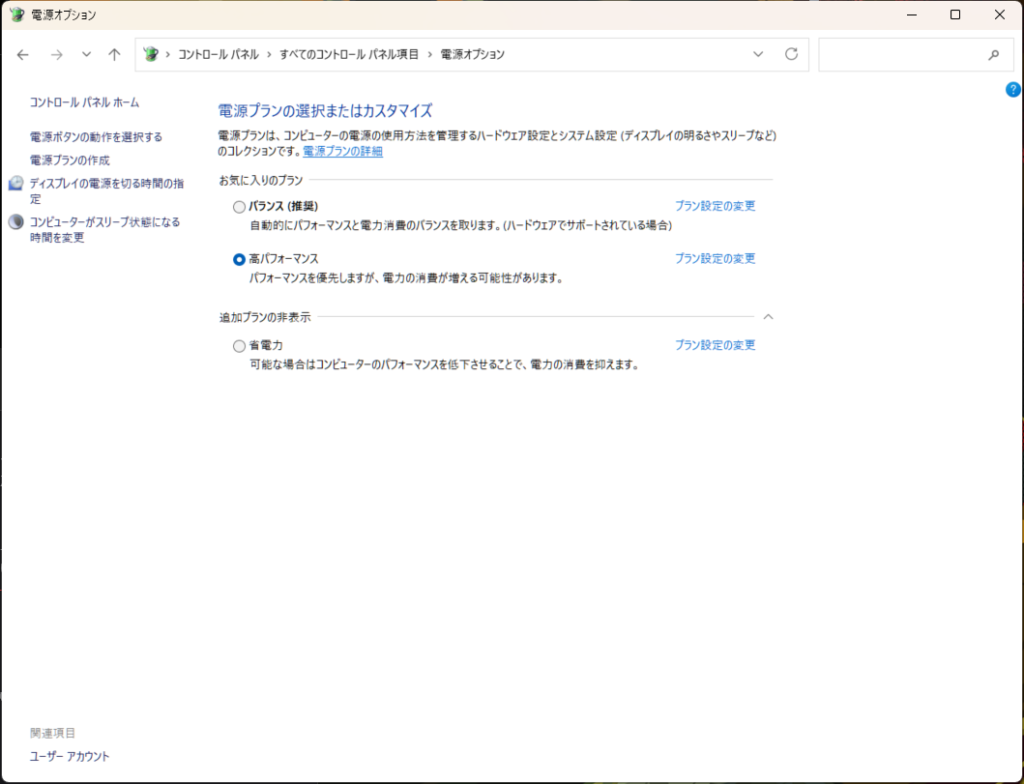Open the blue help question mark icon
The width and height of the screenshot is (1024, 784).
pos(1012,90)
